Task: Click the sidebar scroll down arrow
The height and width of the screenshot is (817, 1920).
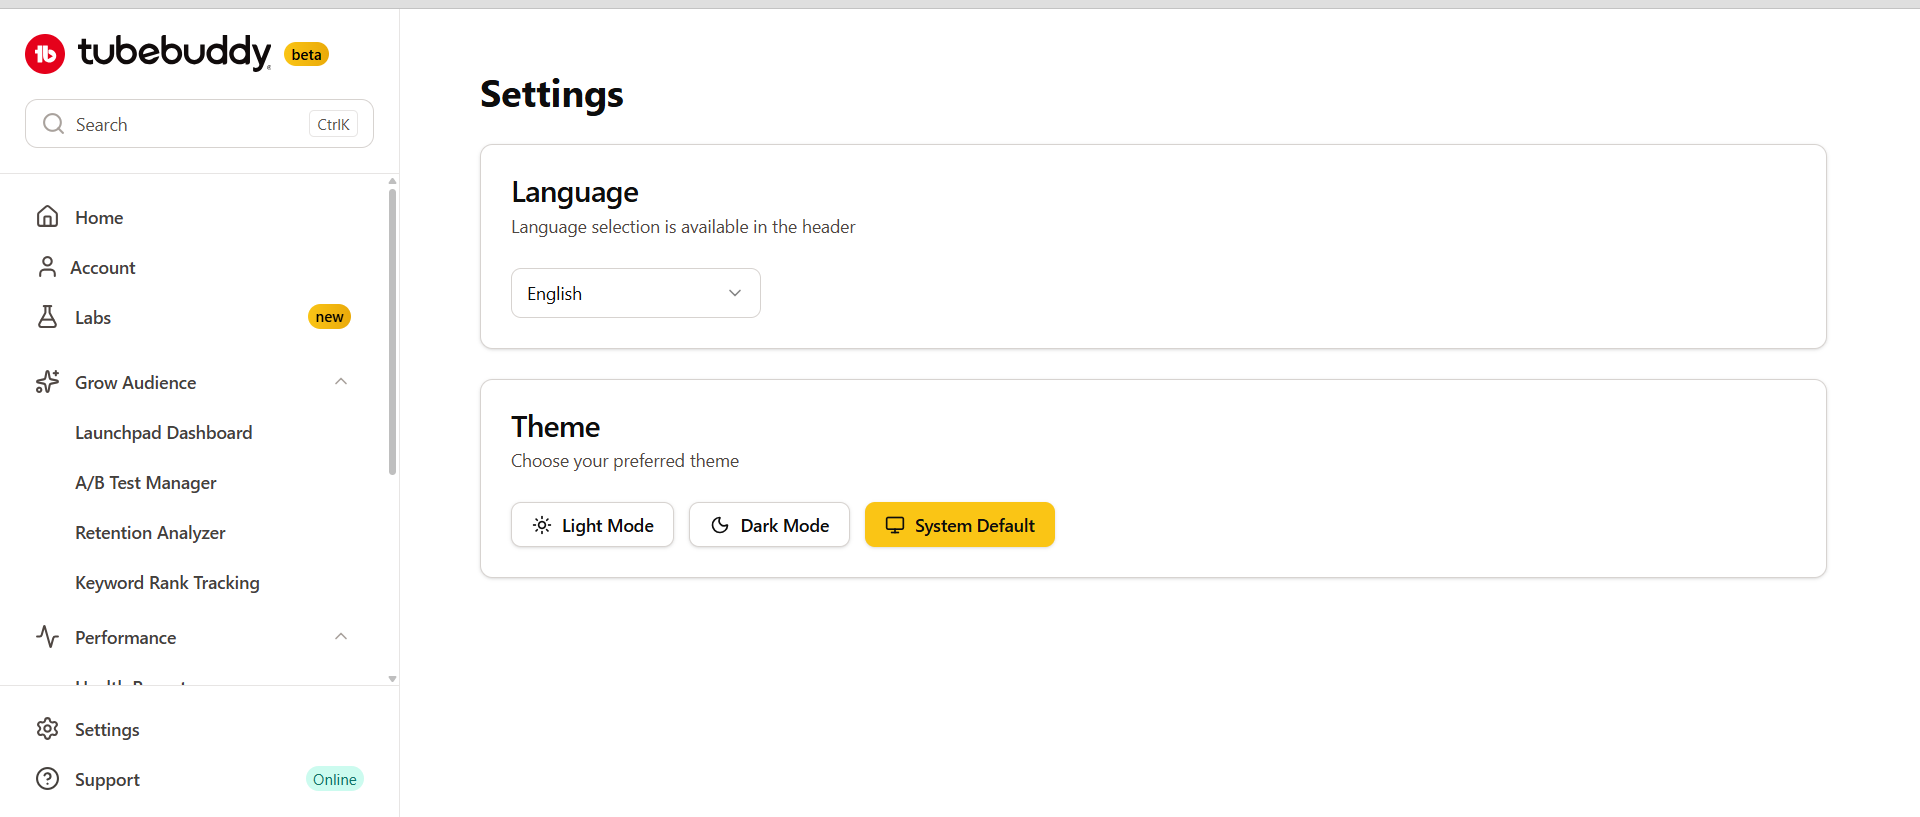Action: pos(392,679)
